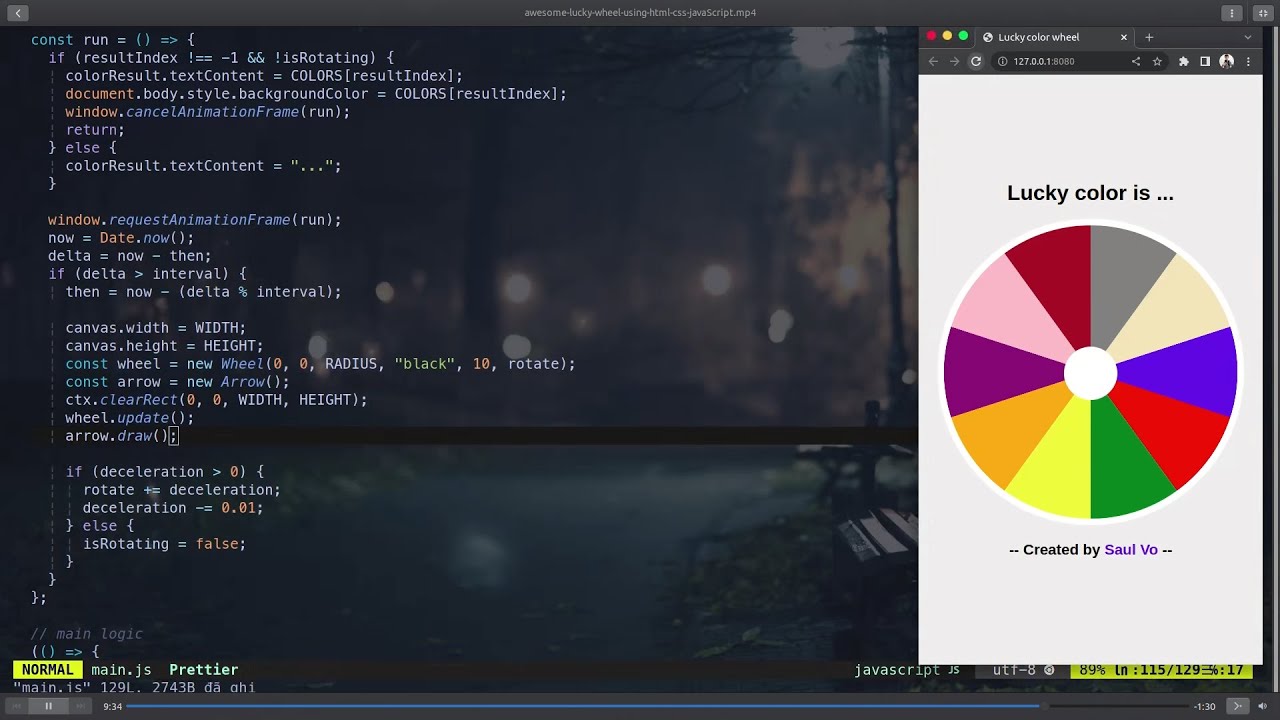
Task: Click the 127.0.0.1:8080 address field
Action: tap(1044, 61)
